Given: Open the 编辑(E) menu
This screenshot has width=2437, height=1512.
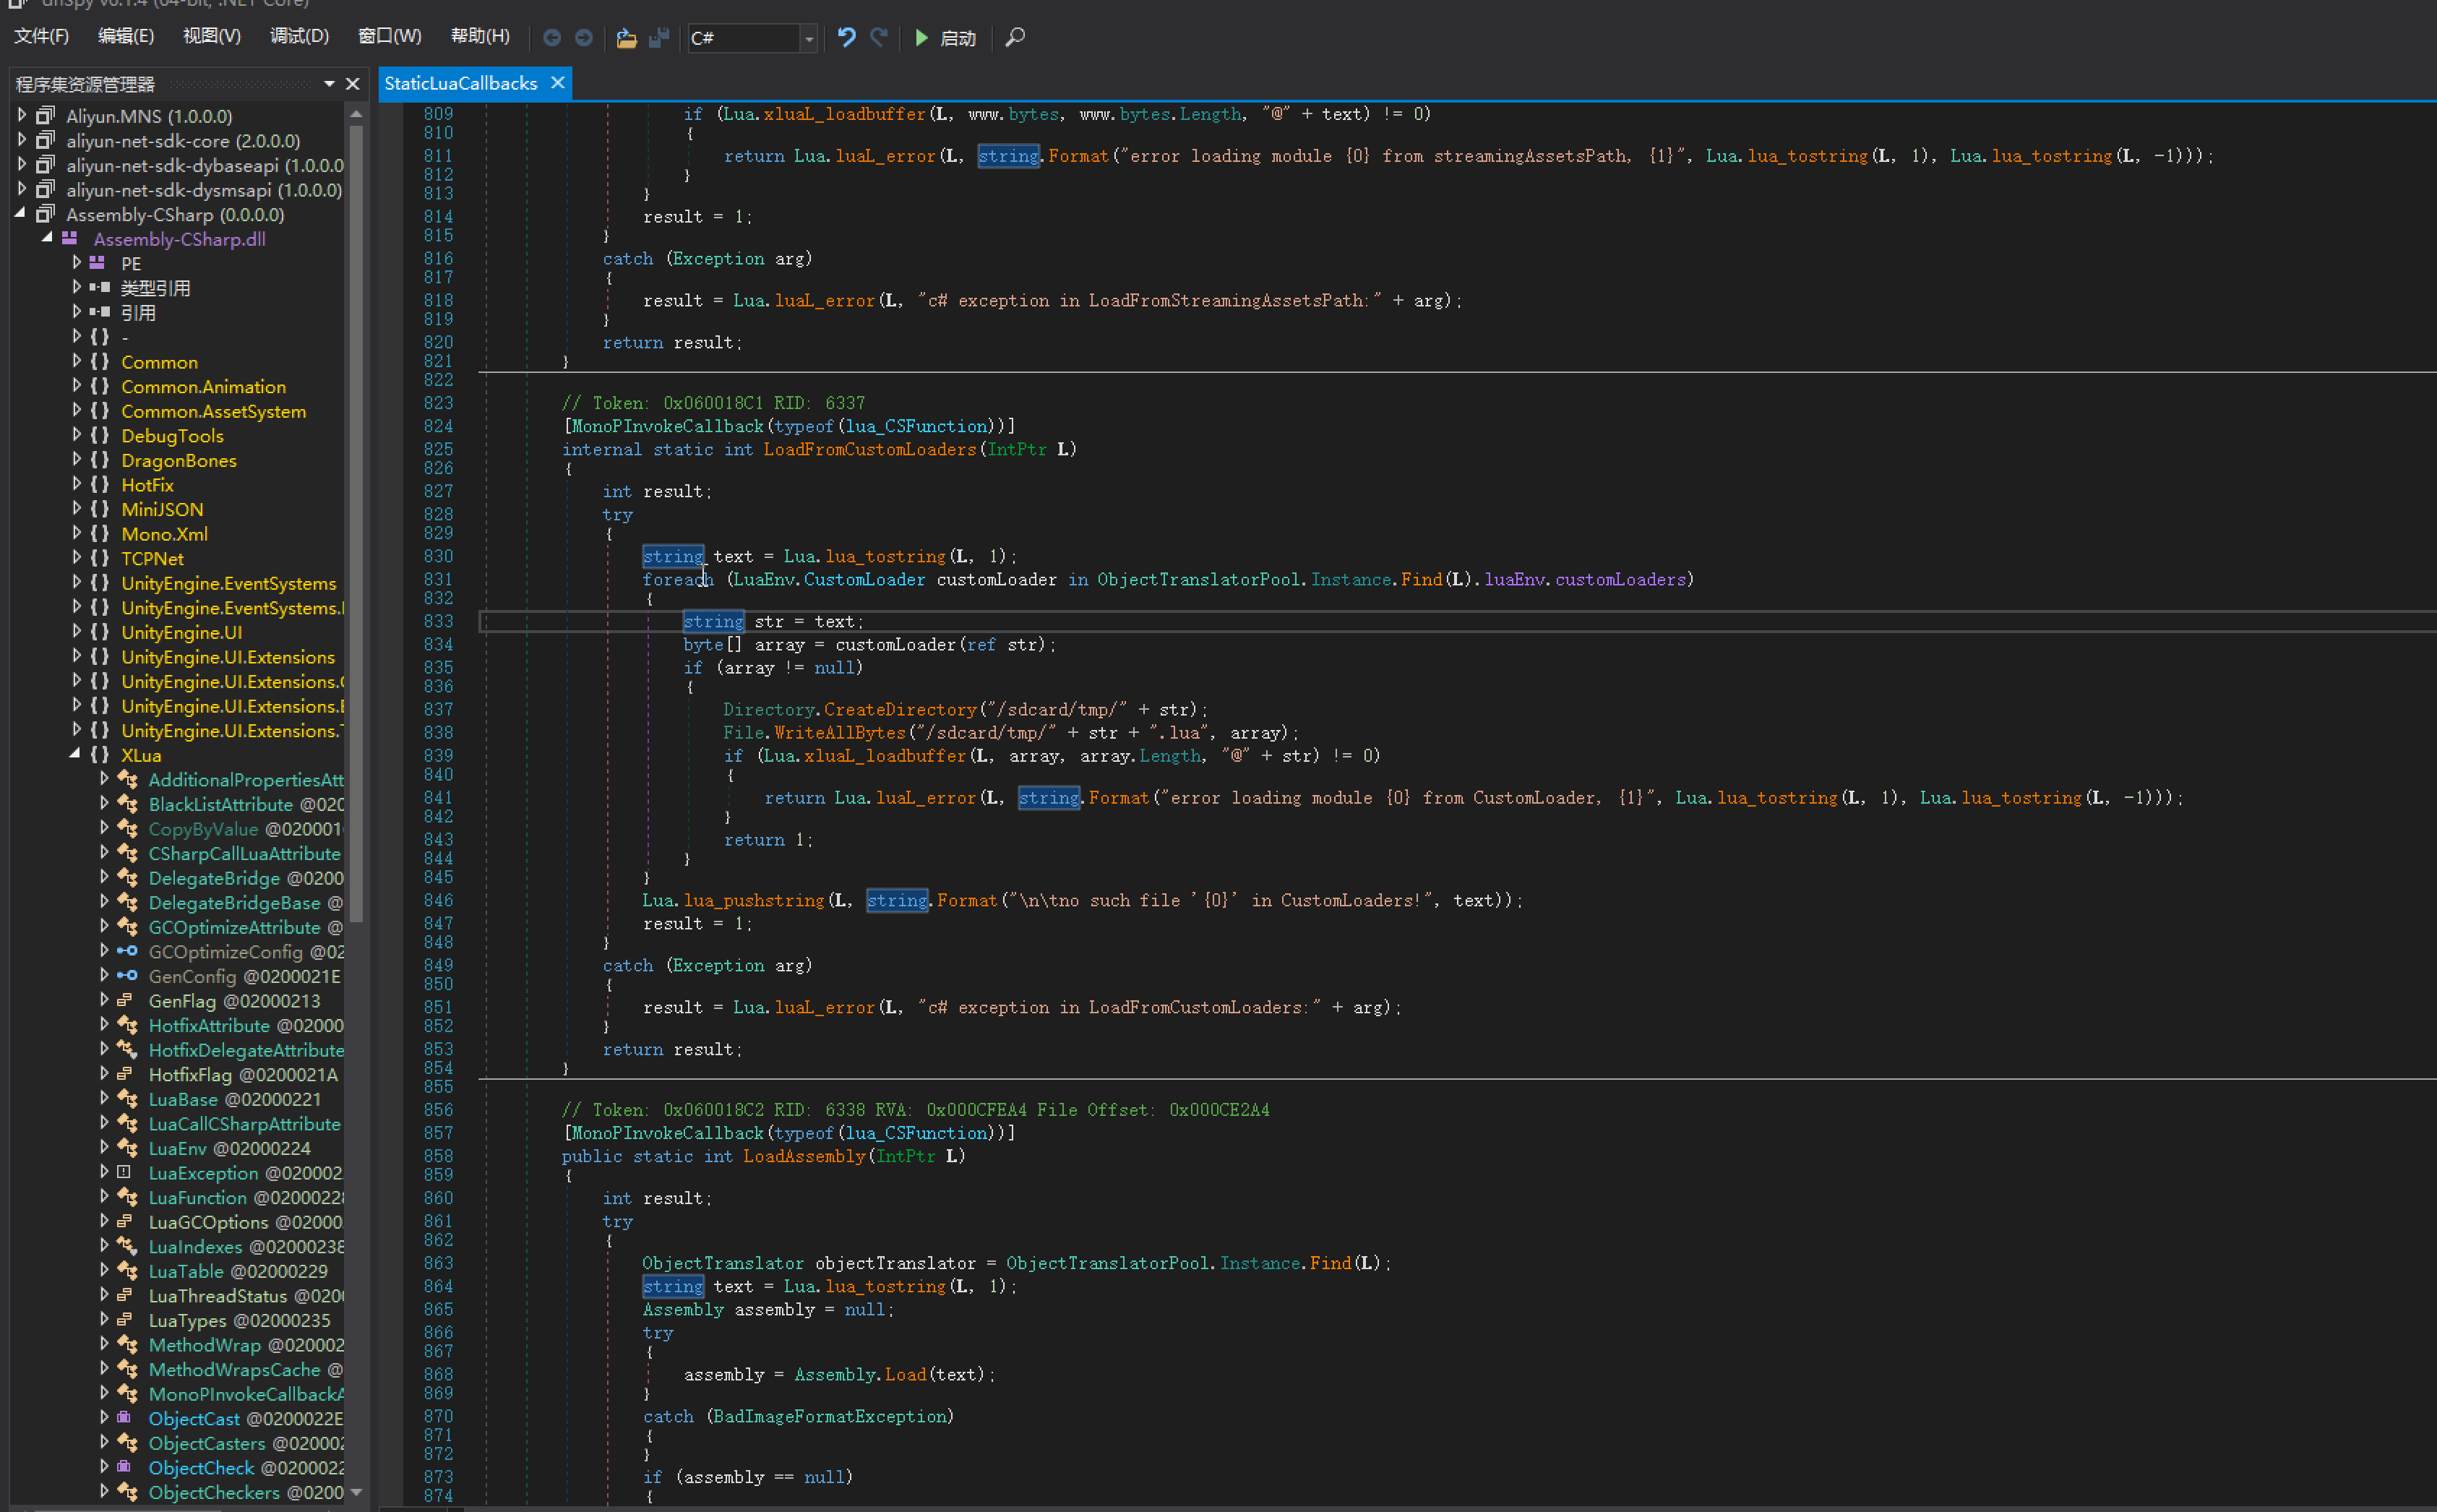Looking at the screenshot, I should pyautogui.click(x=126, y=36).
